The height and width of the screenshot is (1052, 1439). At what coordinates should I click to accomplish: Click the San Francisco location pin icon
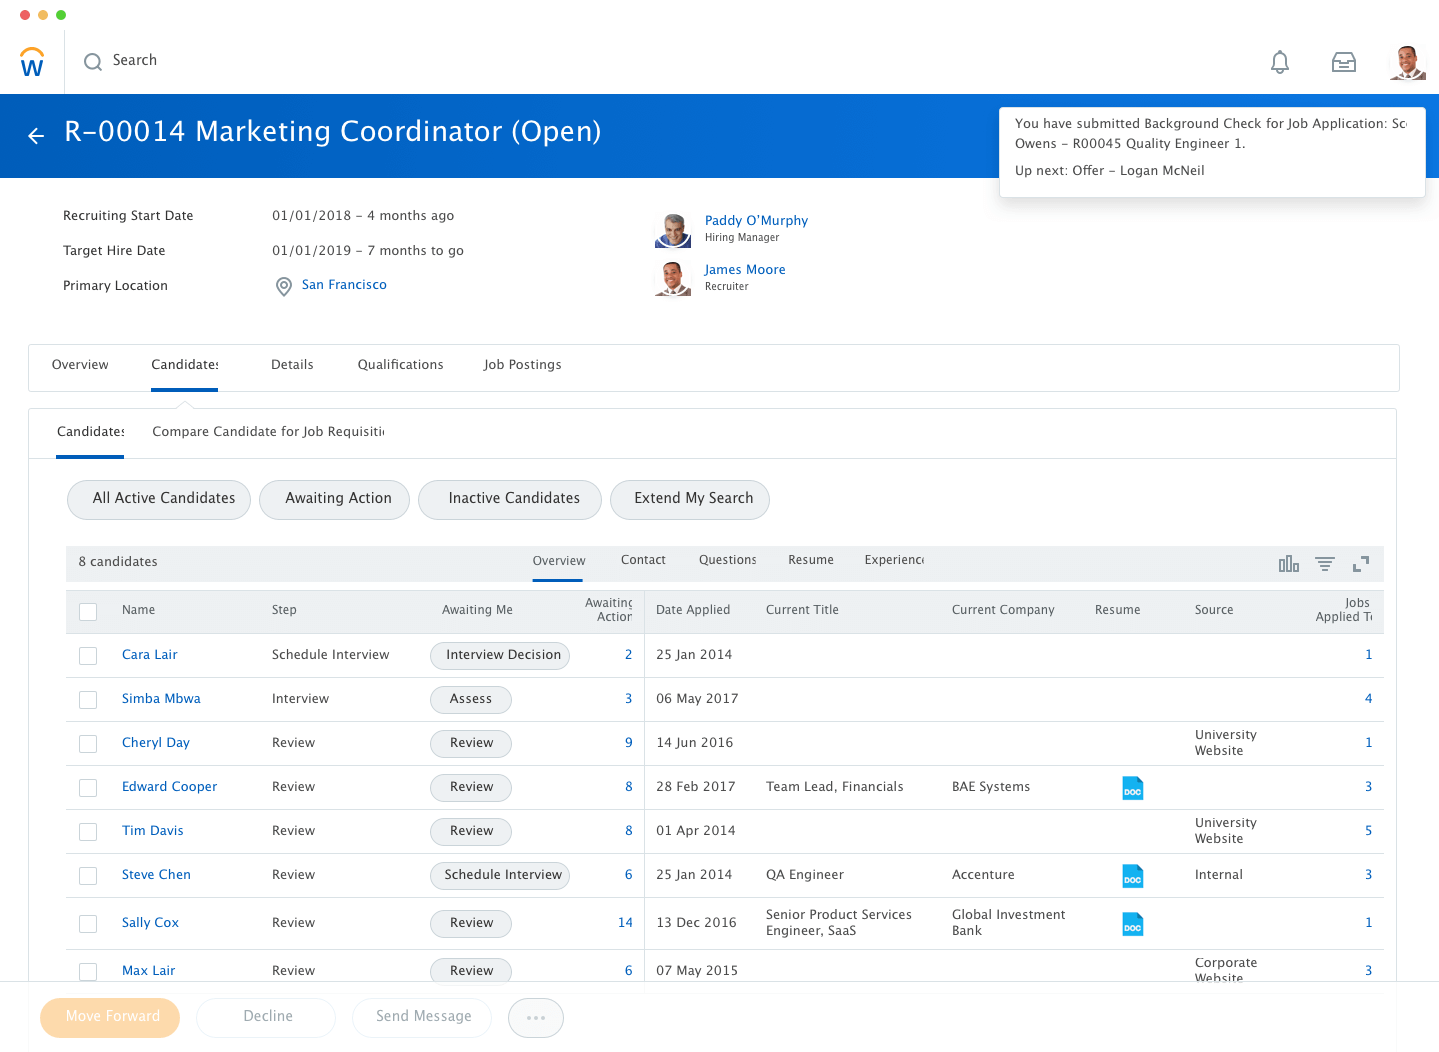click(x=284, y=286)
